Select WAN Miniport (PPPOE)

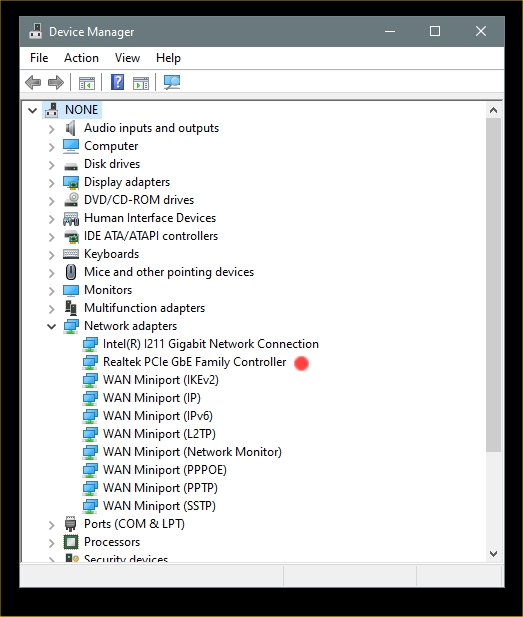[x=164, y=470]
